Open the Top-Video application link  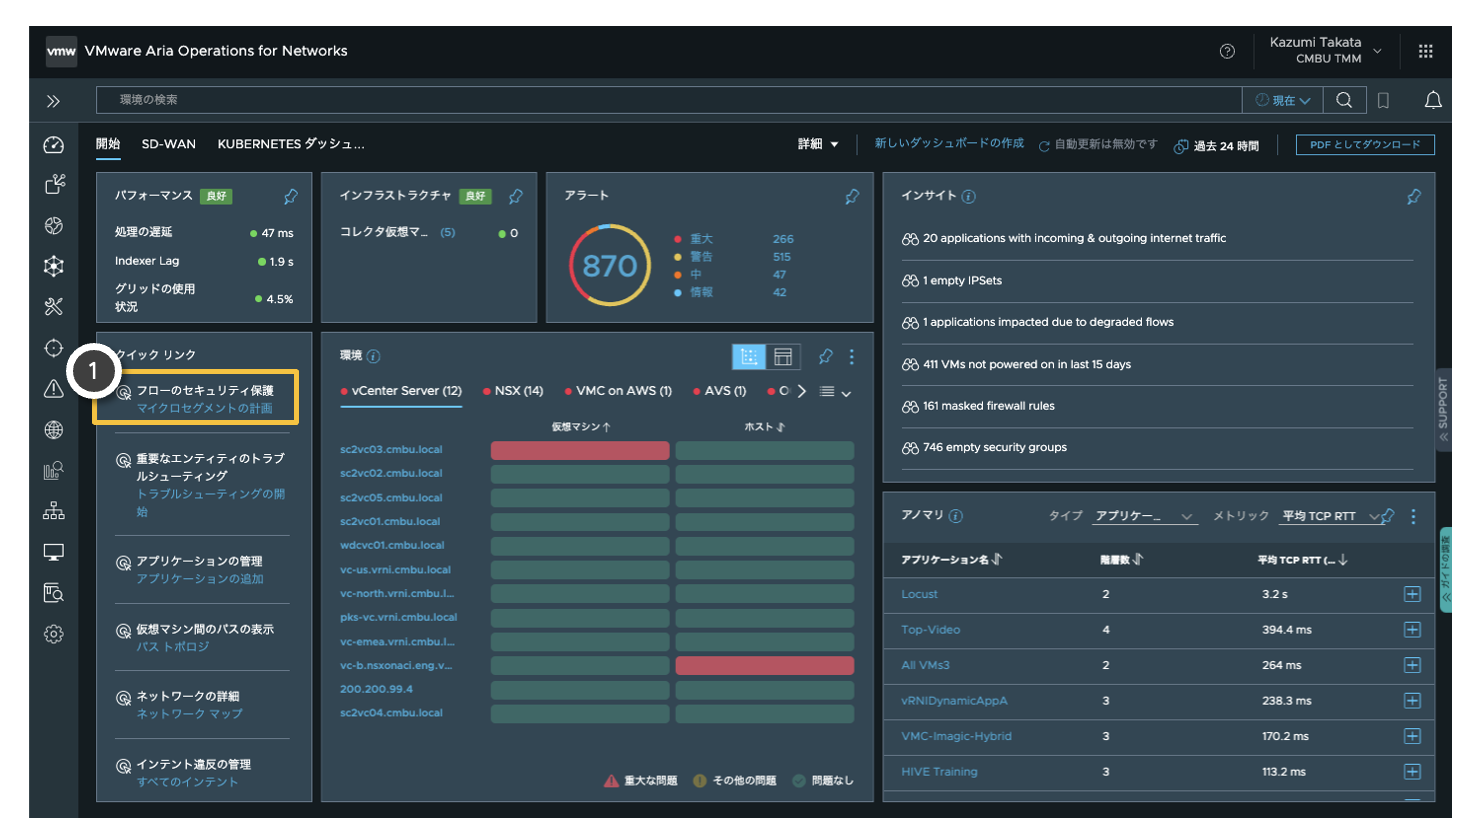pos(930,630)
